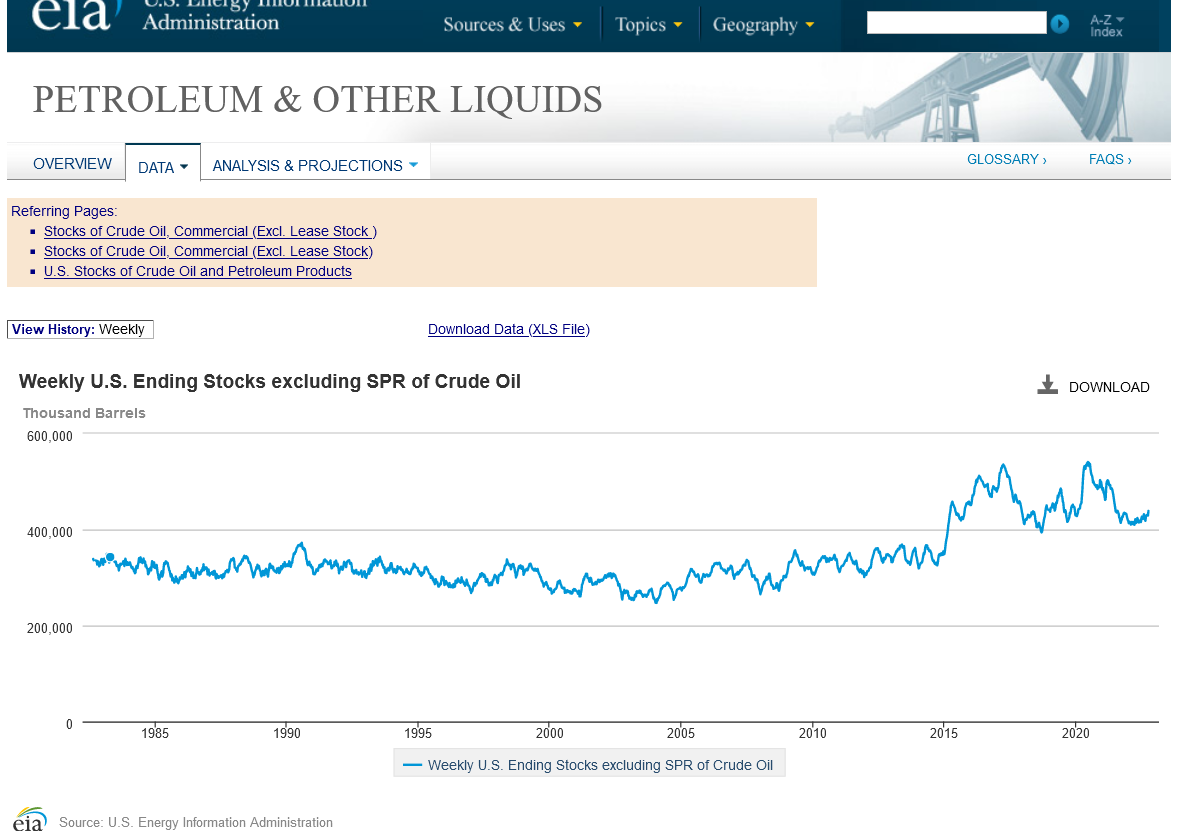The image size is (1177, 831).
Task: Switch to the Overview tab
Action: pyautogui.click(x=72, y=164)
